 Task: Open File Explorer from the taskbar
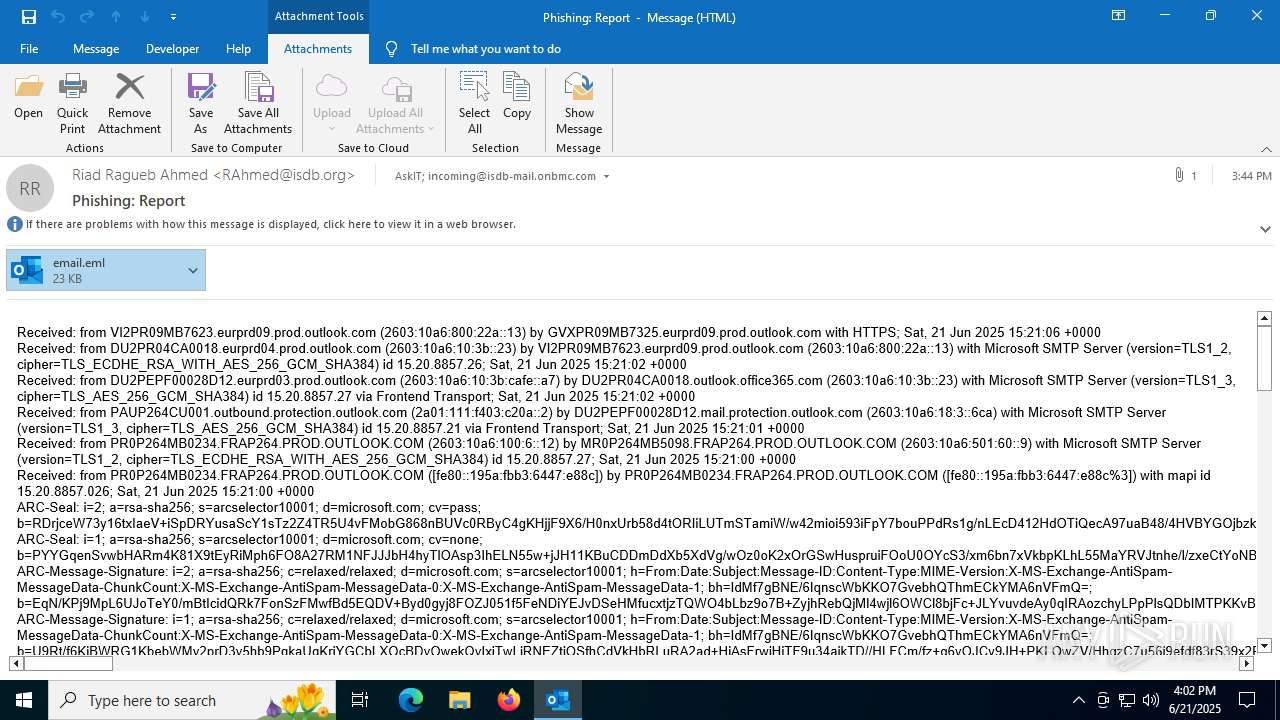460,700
